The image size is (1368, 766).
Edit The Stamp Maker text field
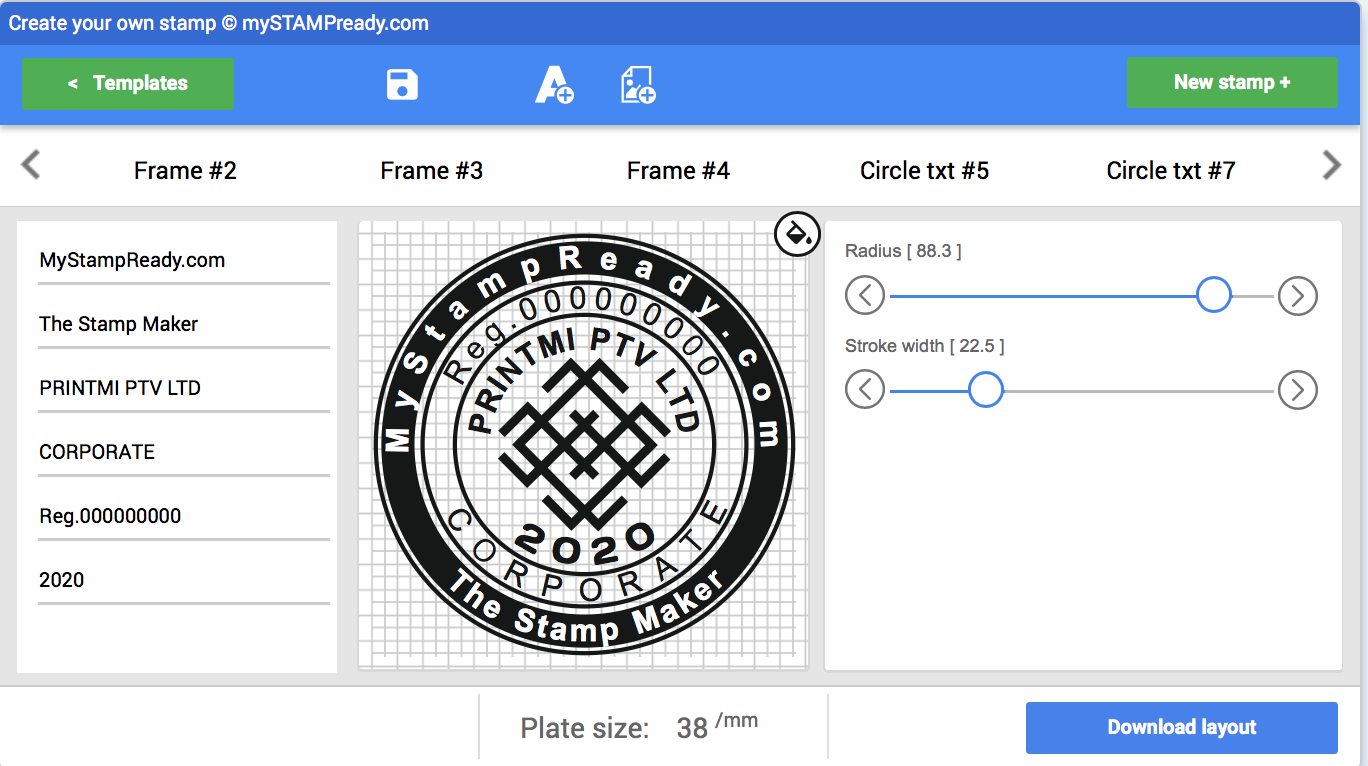(184, 325)
